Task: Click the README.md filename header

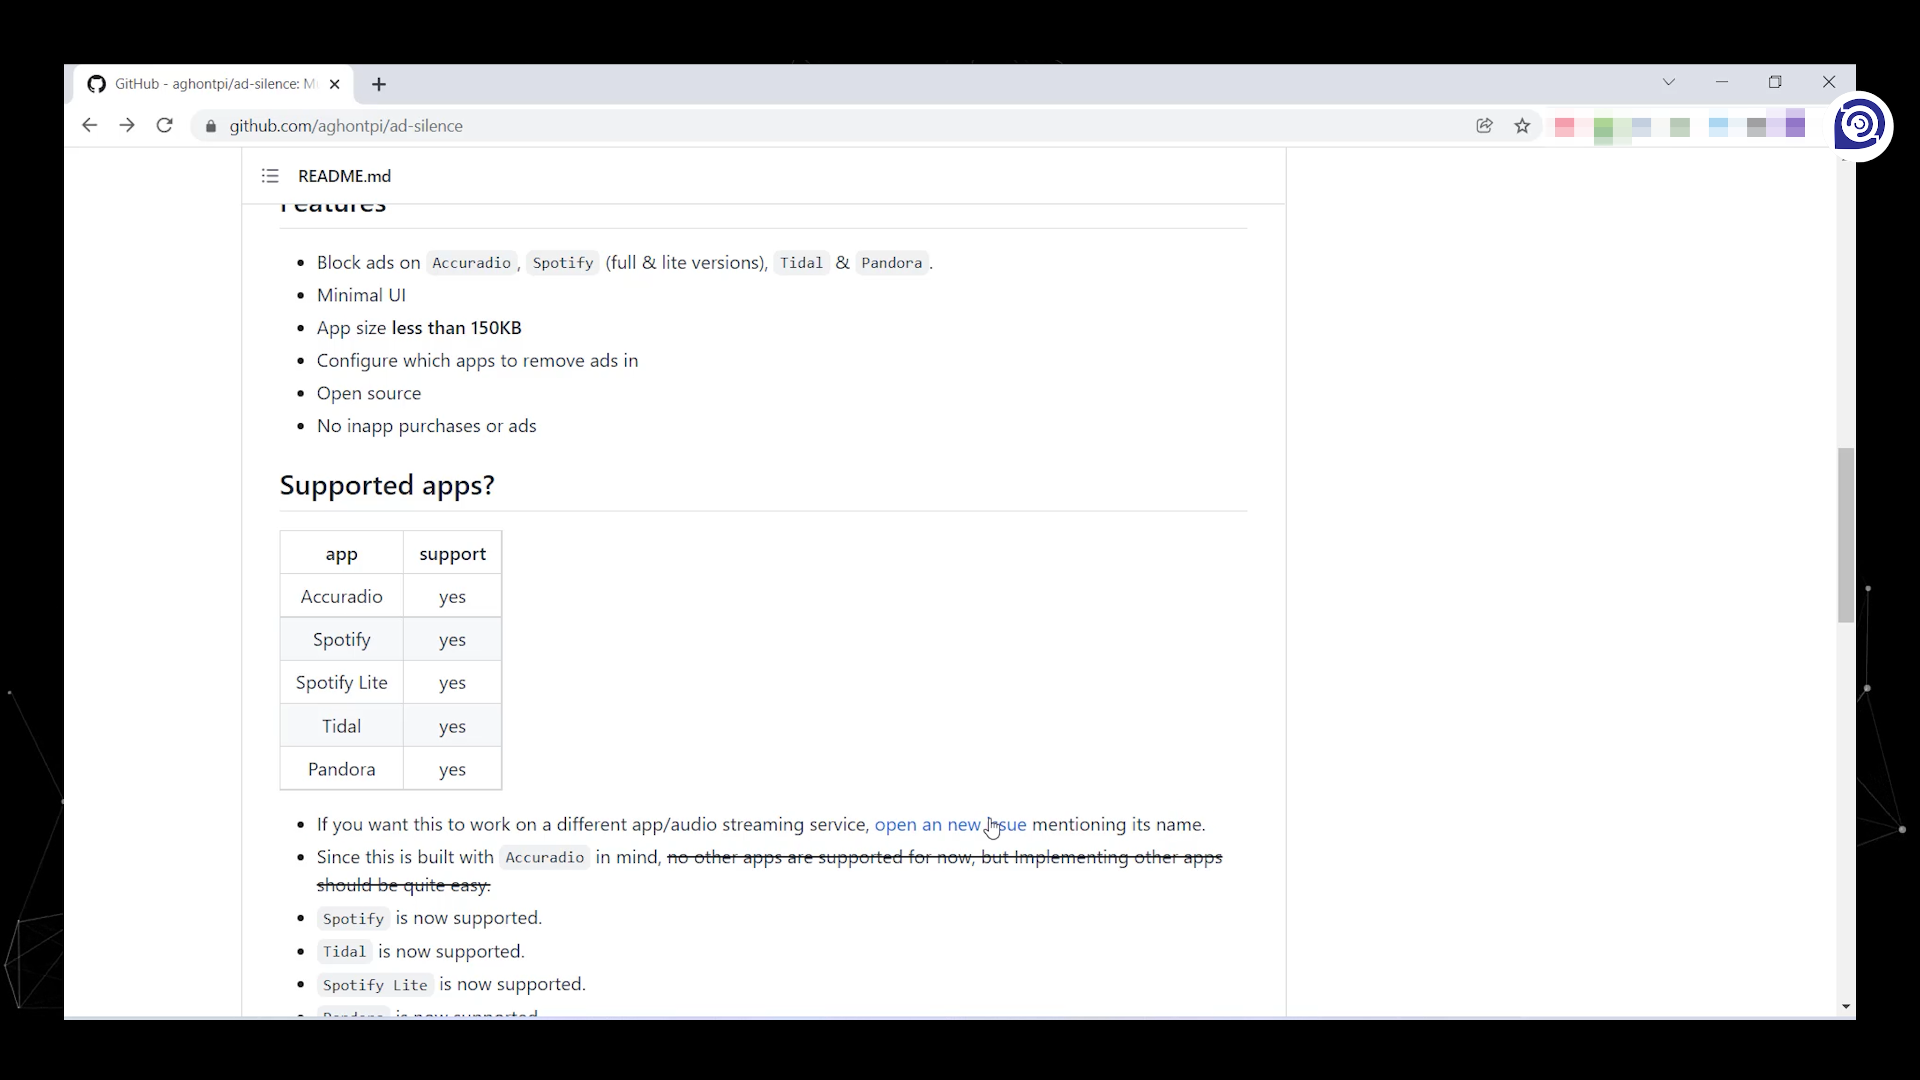Action: tap(344, 176)
